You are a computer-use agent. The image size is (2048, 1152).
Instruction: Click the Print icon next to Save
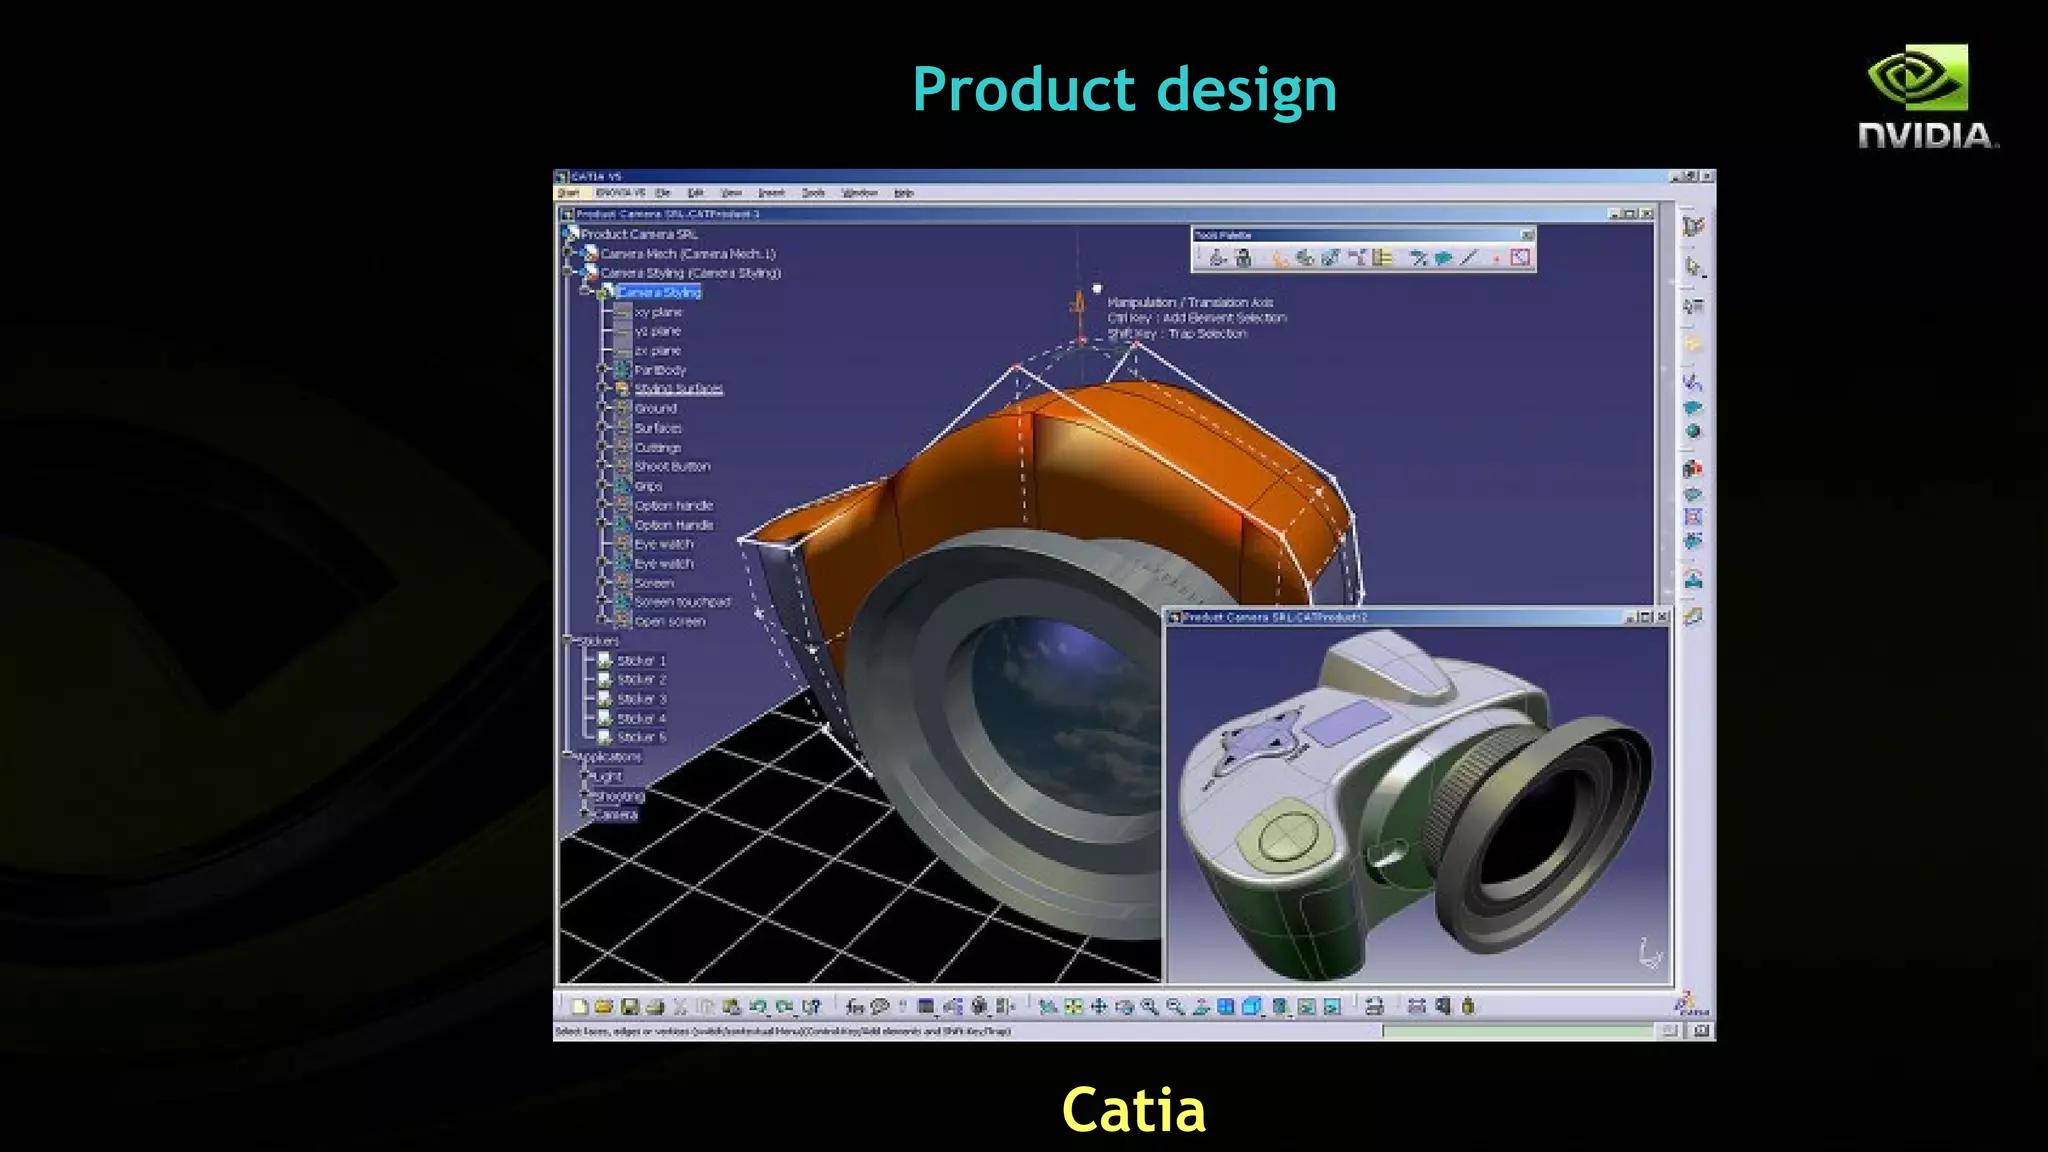(655, 1006)
